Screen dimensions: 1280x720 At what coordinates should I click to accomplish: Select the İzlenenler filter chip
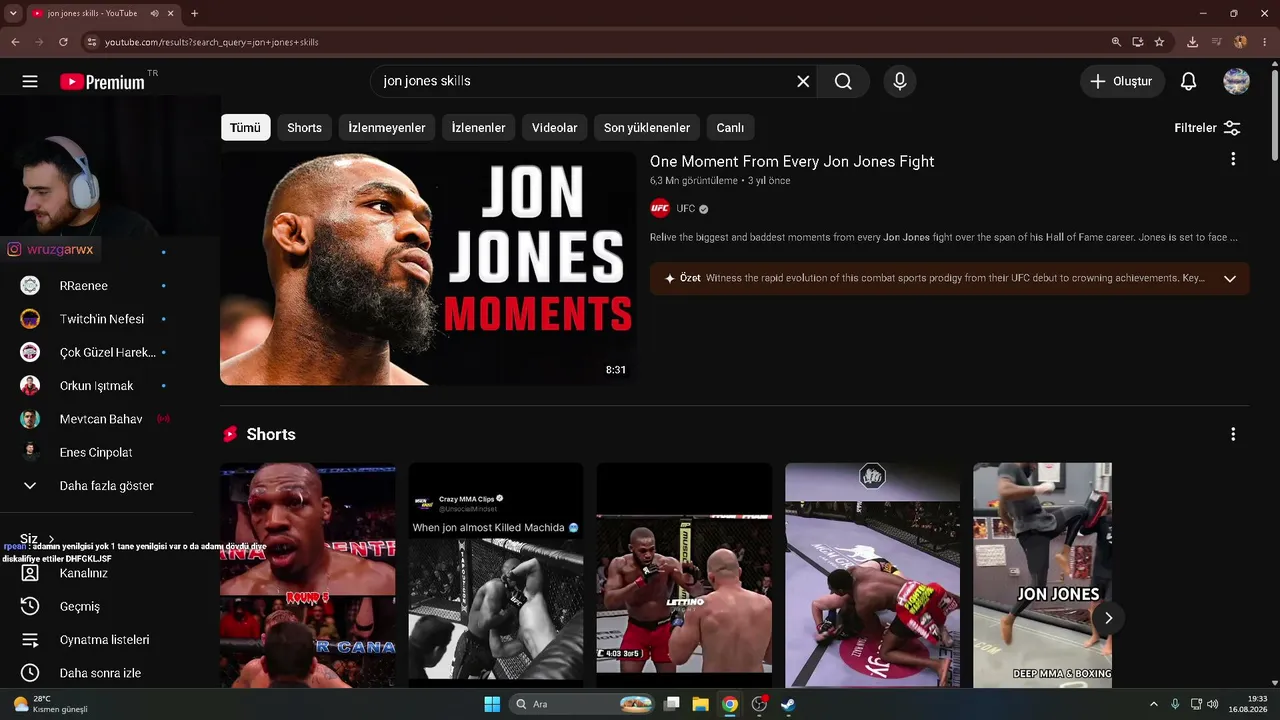point(479,128)
